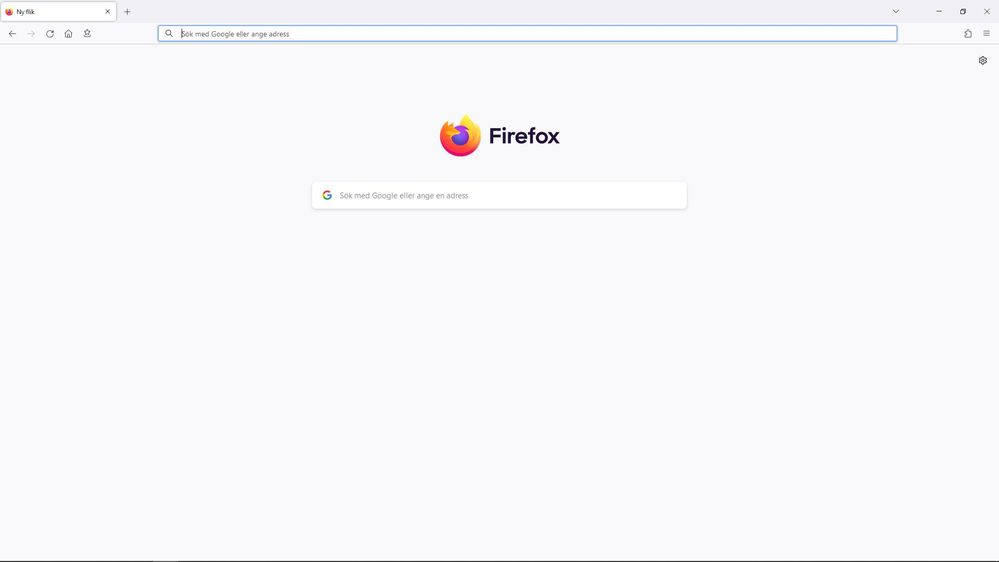The width and height of the screenshot is (999, 562).
Task: Open new tab customization gear
Action: (982, 61)
